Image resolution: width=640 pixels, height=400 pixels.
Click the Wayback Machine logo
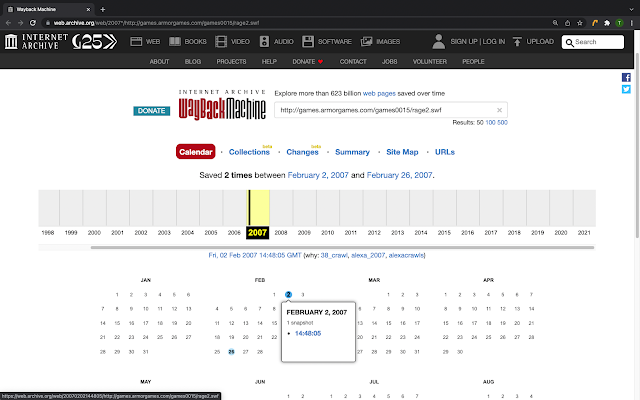point(222,105)
